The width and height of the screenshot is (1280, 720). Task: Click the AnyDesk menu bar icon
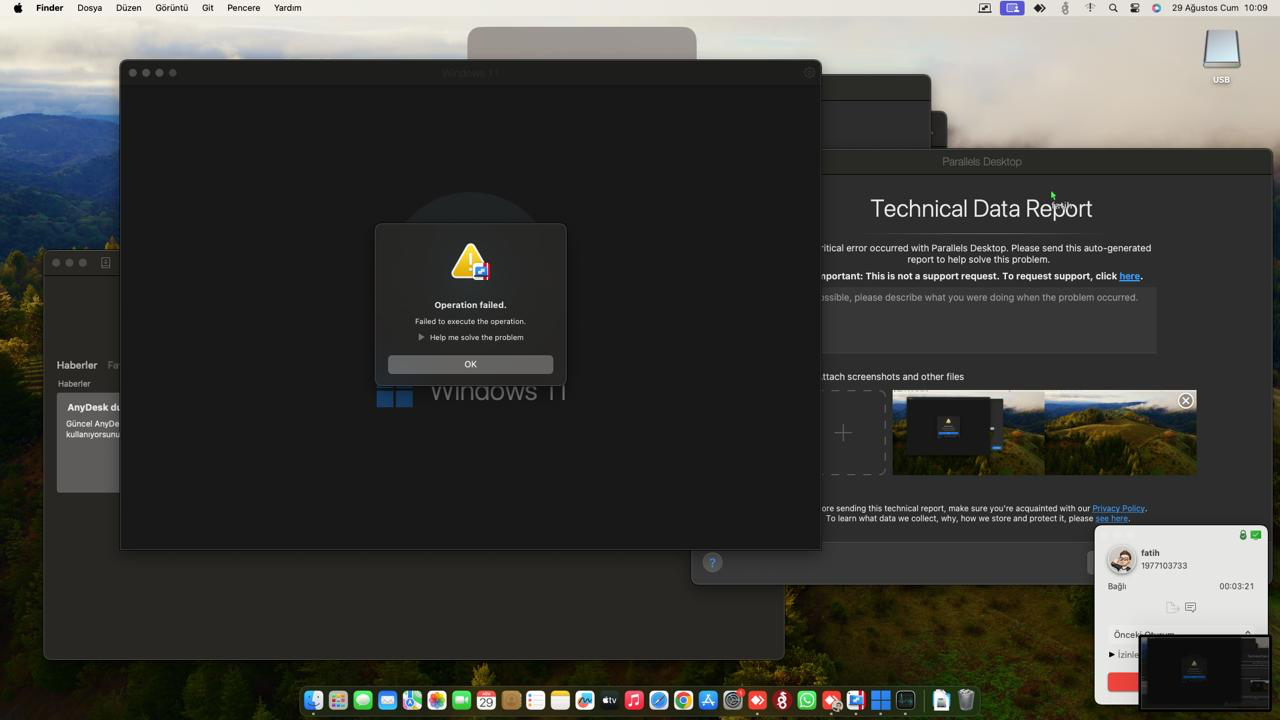point(1039,8)
